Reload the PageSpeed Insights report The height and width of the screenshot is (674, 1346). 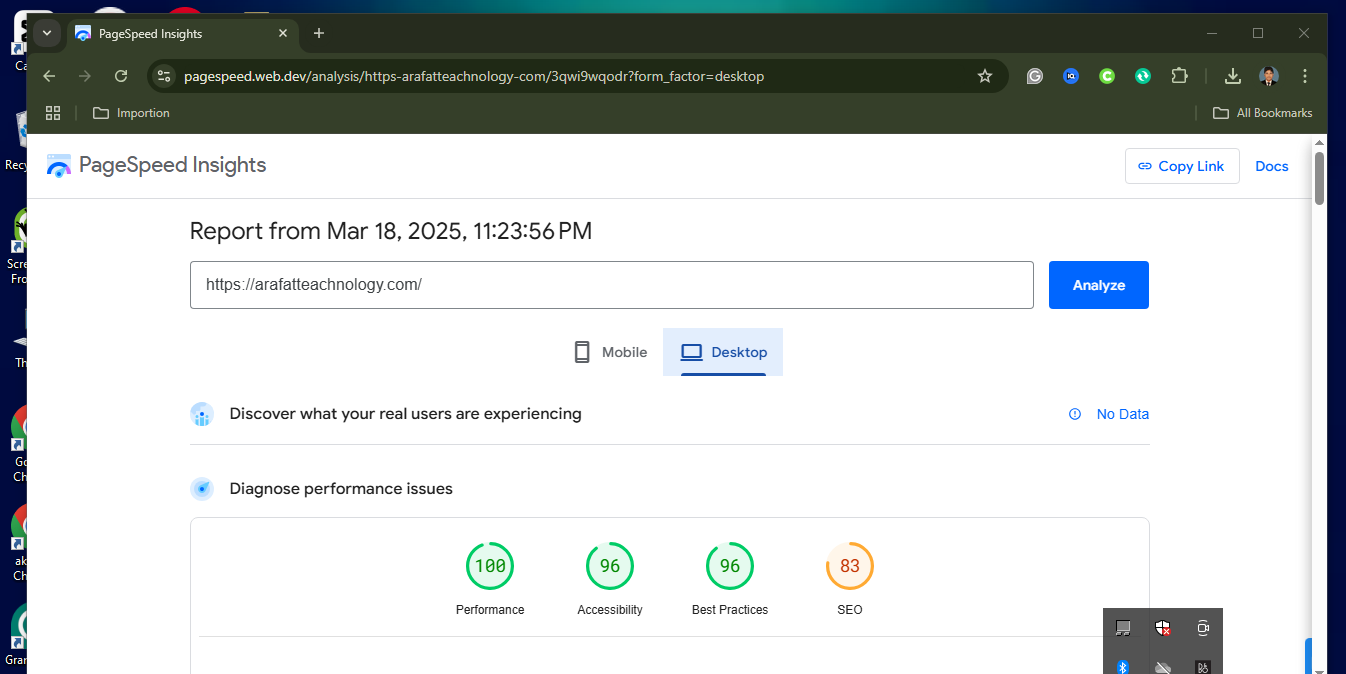point(121,76)
